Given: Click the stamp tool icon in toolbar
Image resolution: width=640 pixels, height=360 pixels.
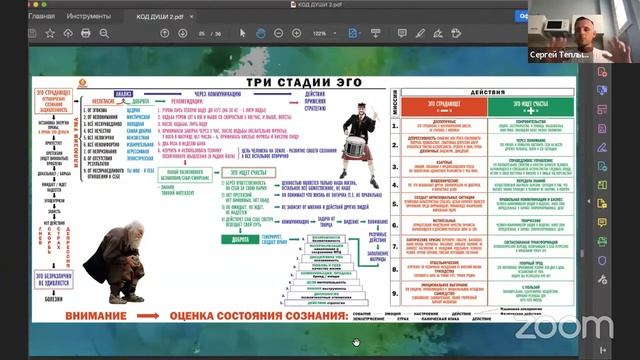Looking at the screenshot, I should pyautogui.click(x=456, y=33).
